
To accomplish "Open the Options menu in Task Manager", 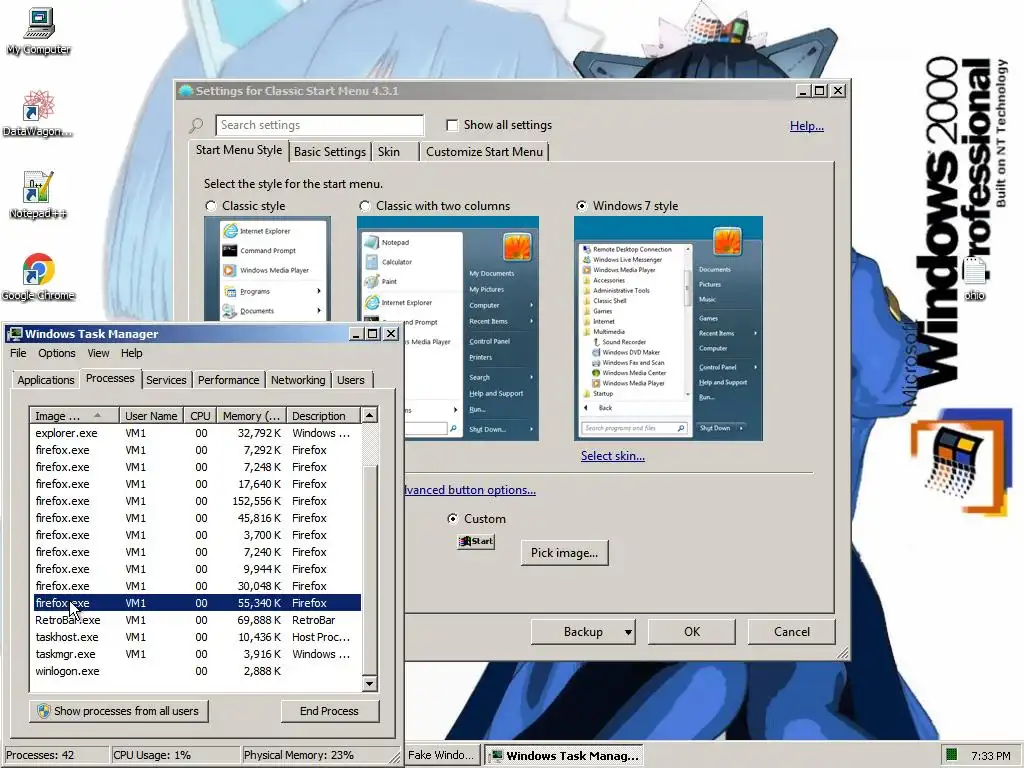I will coord(57,353).
